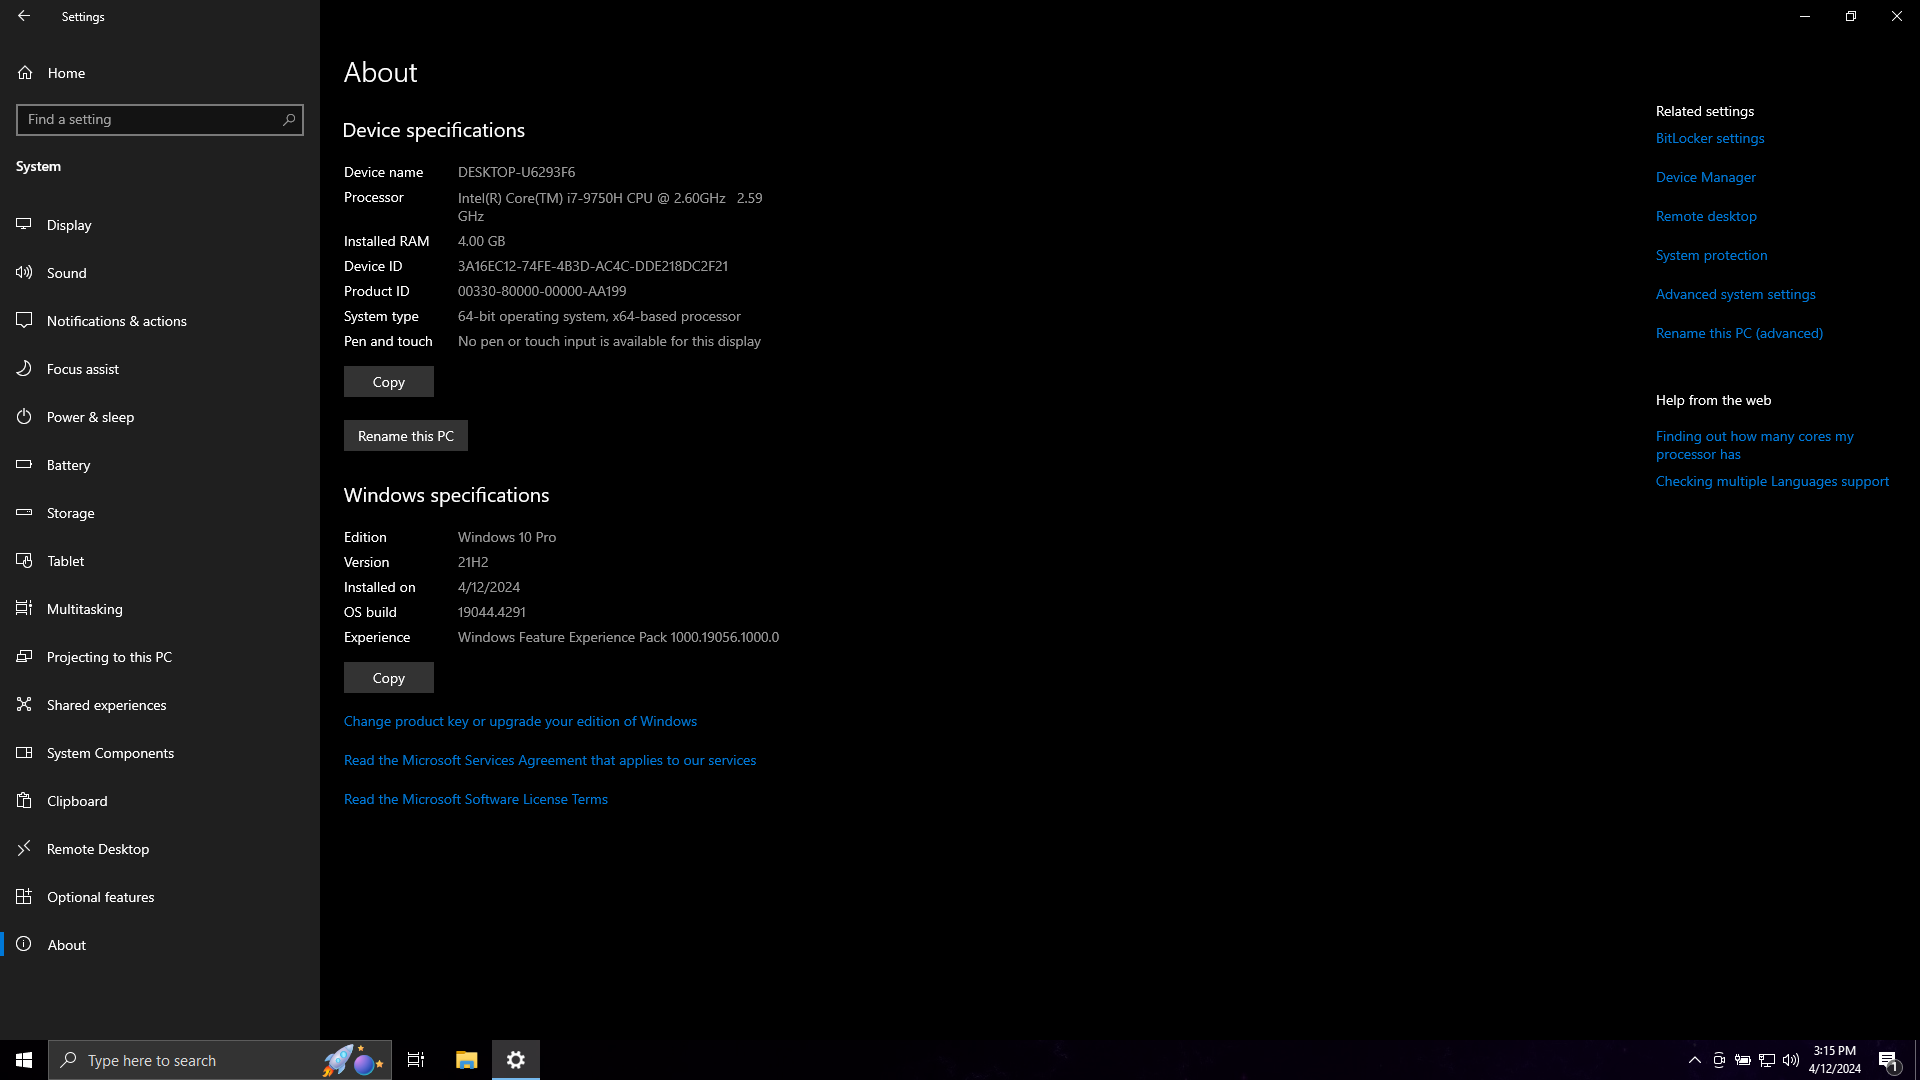Open Task View on the taskbar
Viewport: 1920px width, 1080px height.
pos(416,1060)
